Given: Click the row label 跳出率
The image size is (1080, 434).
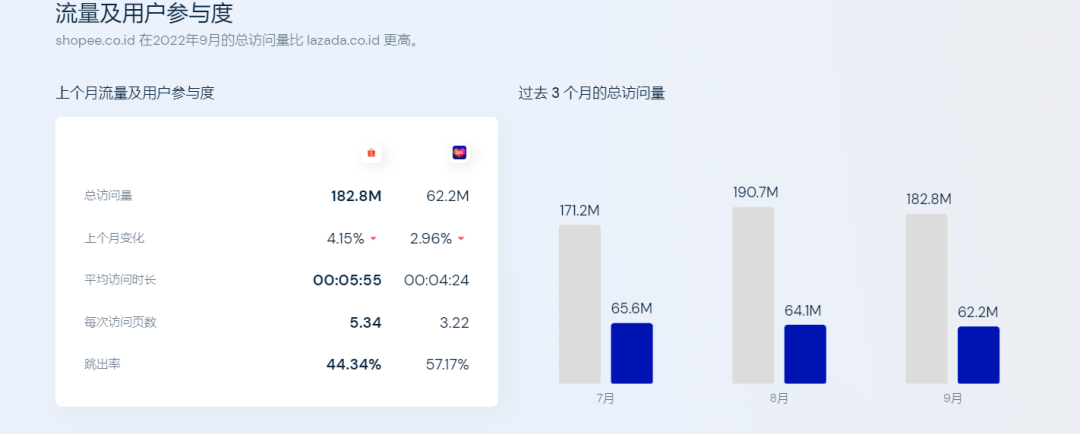Looking at the screenshot, I should [x=102, y=364].
